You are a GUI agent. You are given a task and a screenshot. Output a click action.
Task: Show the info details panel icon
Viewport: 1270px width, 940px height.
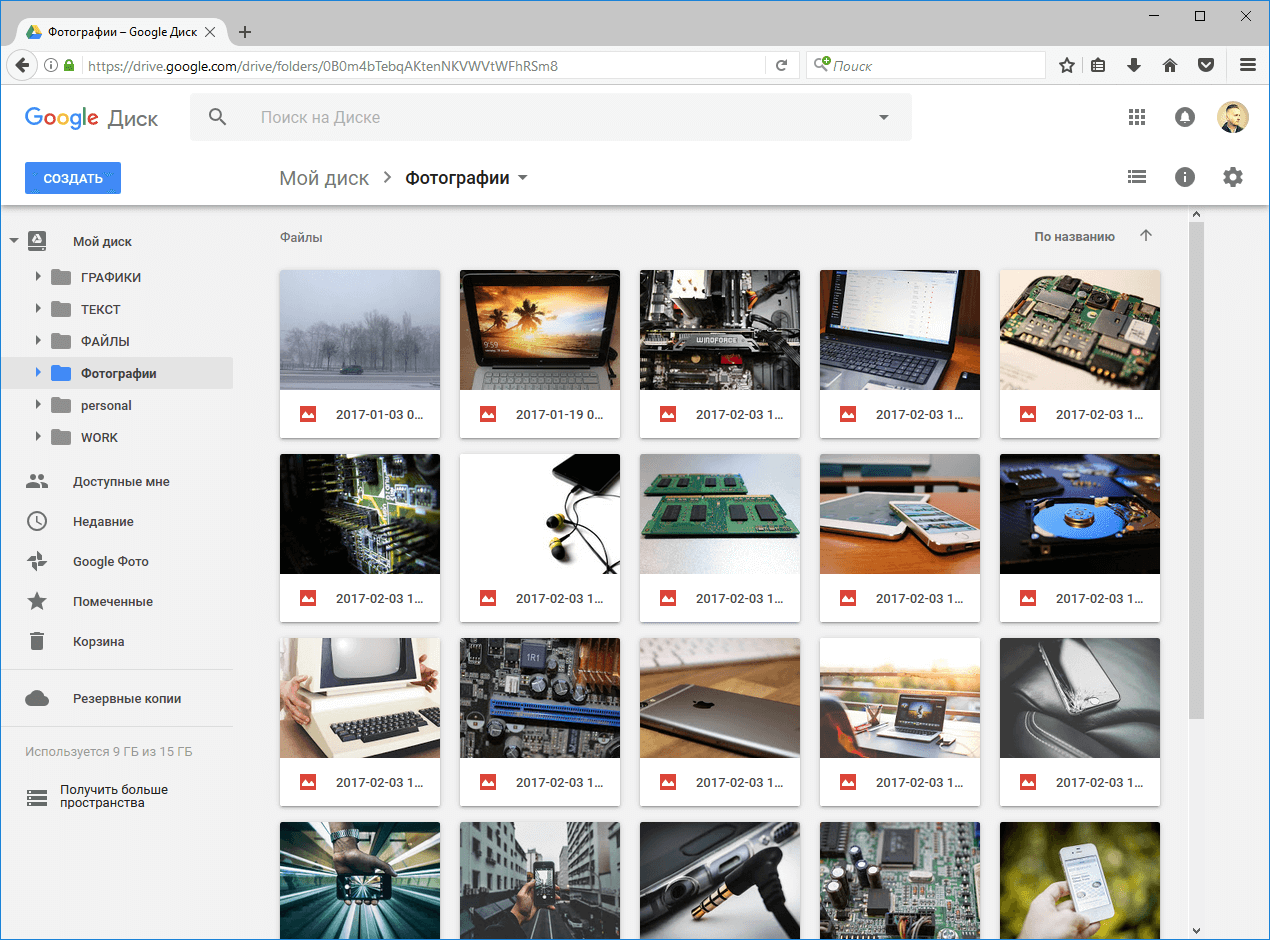tap(1185, 177)
